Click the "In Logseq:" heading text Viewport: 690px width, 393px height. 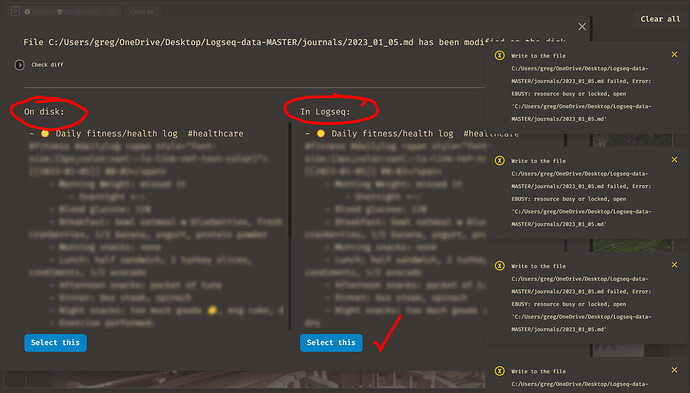coord(325,112)
